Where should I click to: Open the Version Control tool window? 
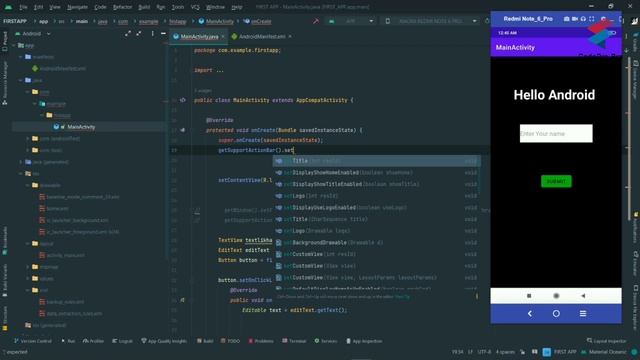(33, 341)
